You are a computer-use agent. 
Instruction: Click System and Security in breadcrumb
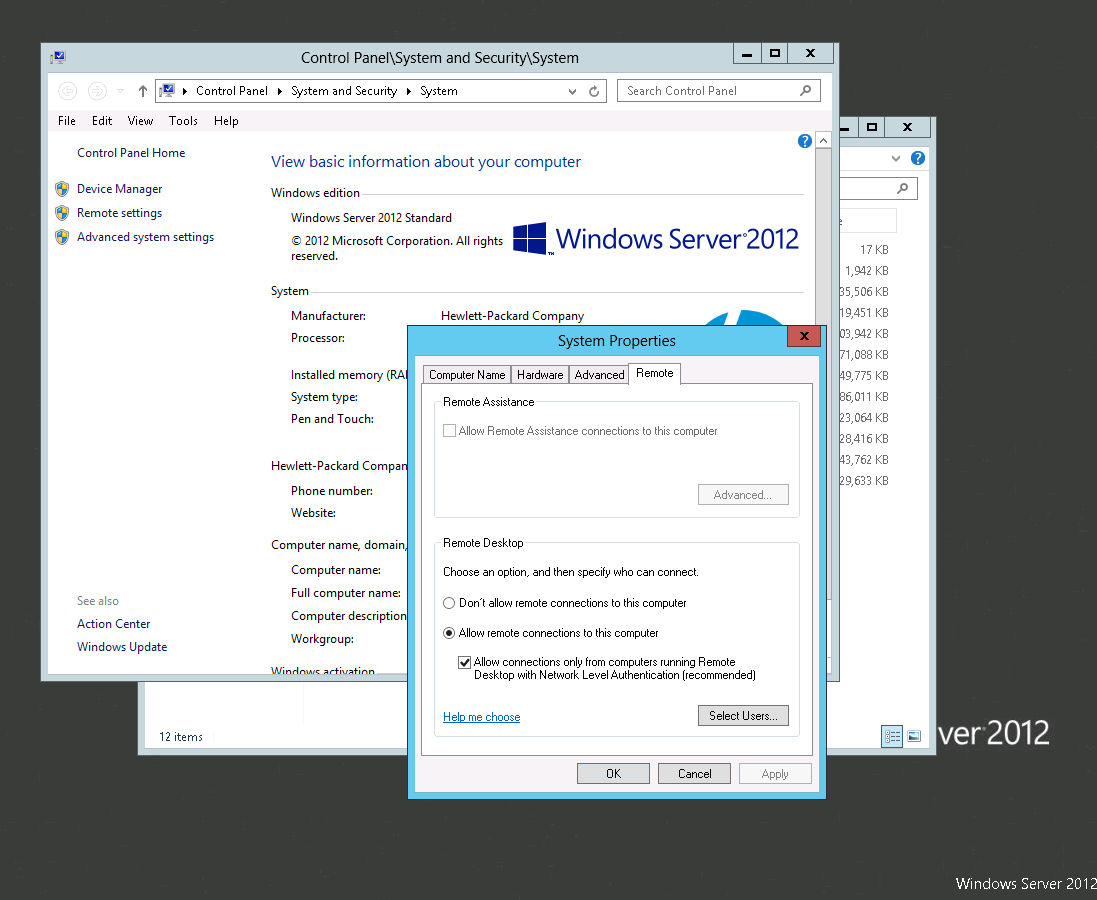[x=344, y=91]
